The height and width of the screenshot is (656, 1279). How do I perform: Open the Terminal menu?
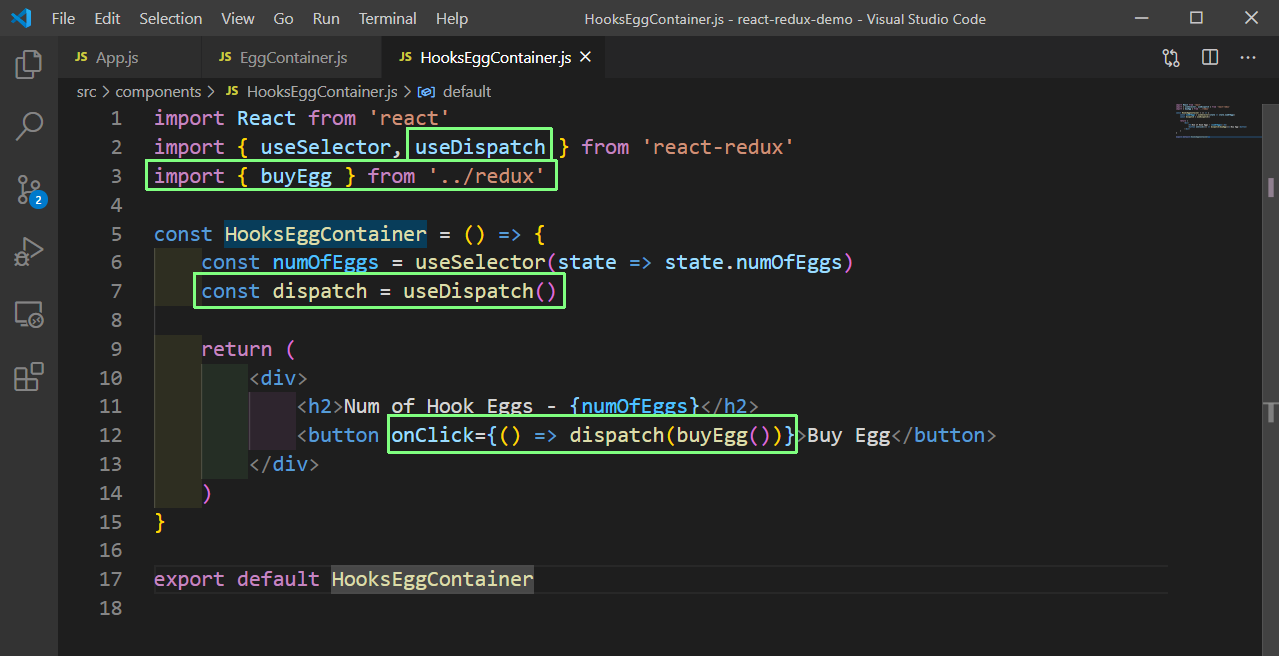[x=388, y=19]
